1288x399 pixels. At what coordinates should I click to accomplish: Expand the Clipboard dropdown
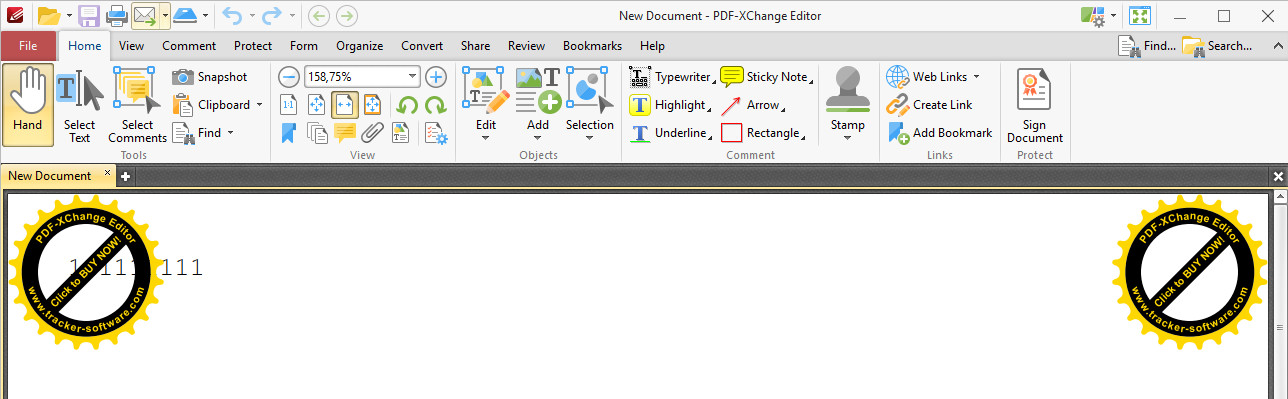pos(259,105)
